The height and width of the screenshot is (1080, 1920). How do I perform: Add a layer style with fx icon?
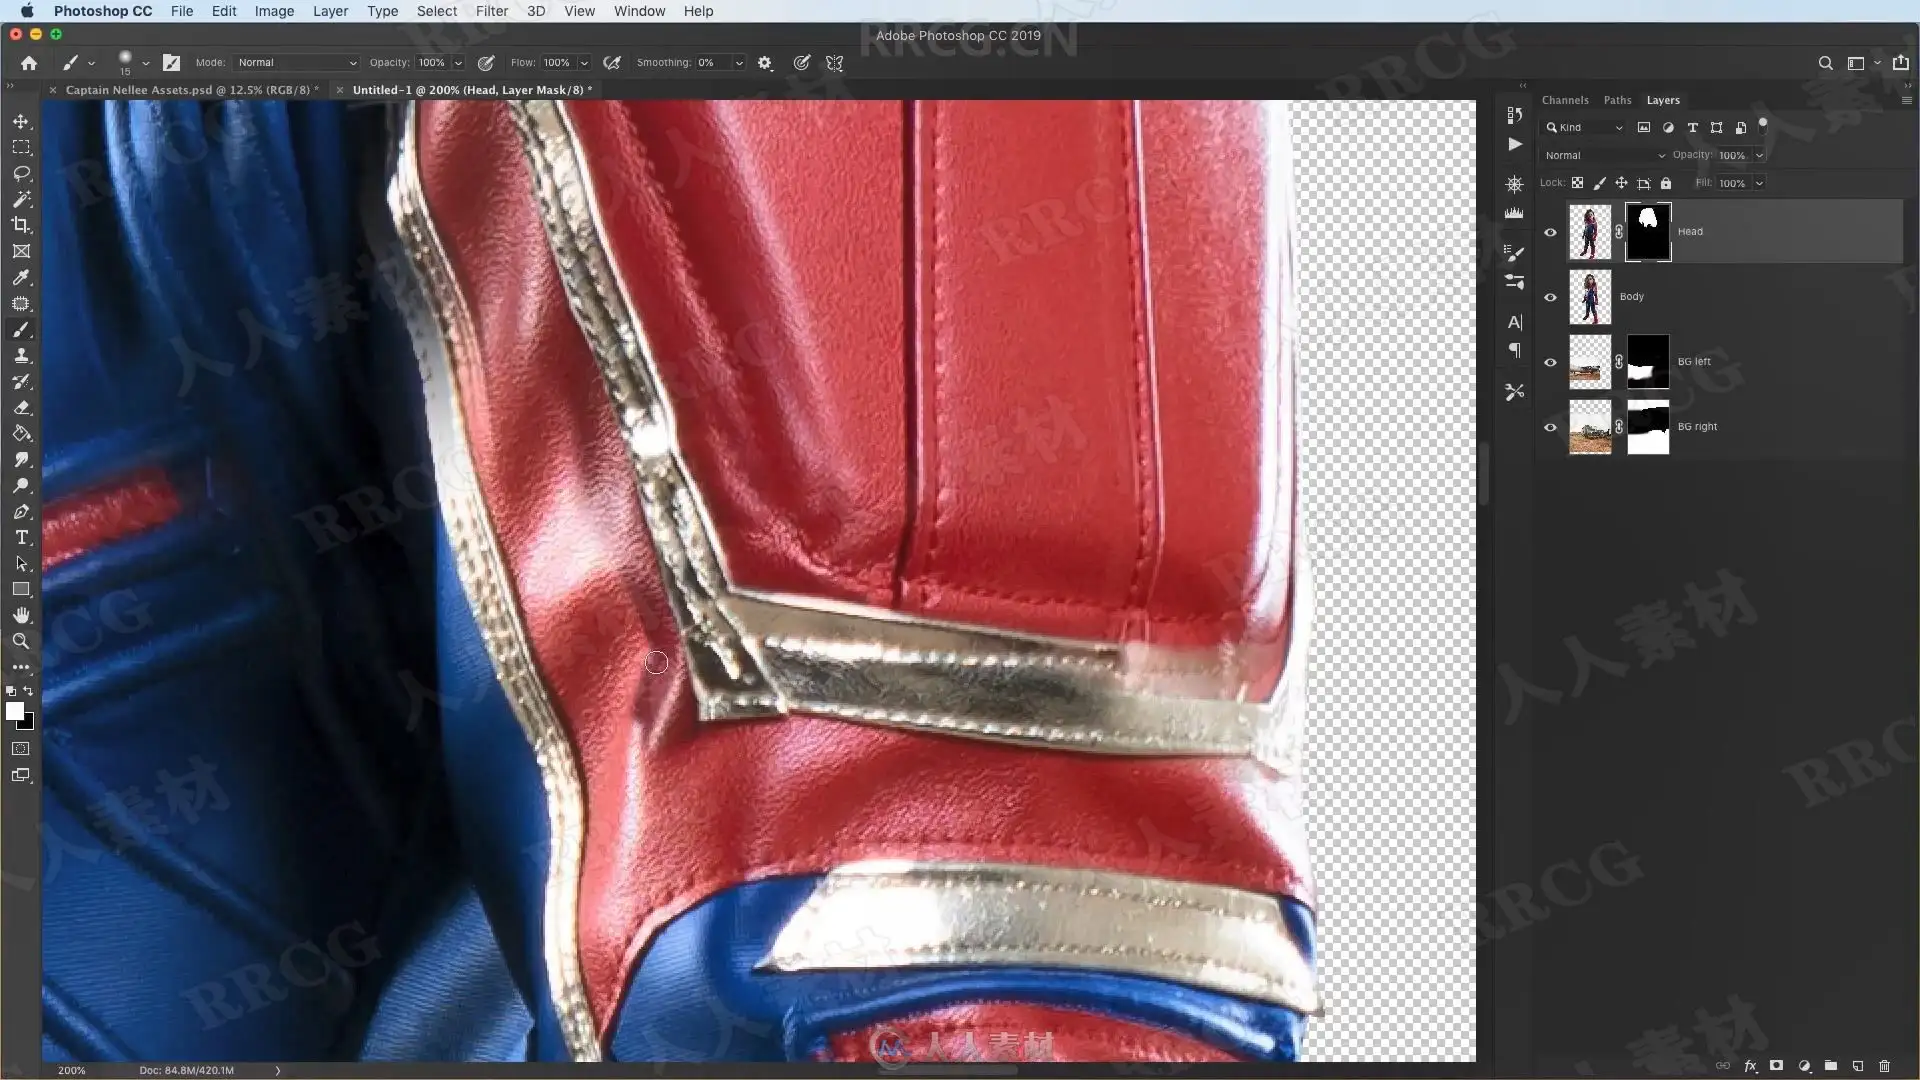(1750, 1066)
